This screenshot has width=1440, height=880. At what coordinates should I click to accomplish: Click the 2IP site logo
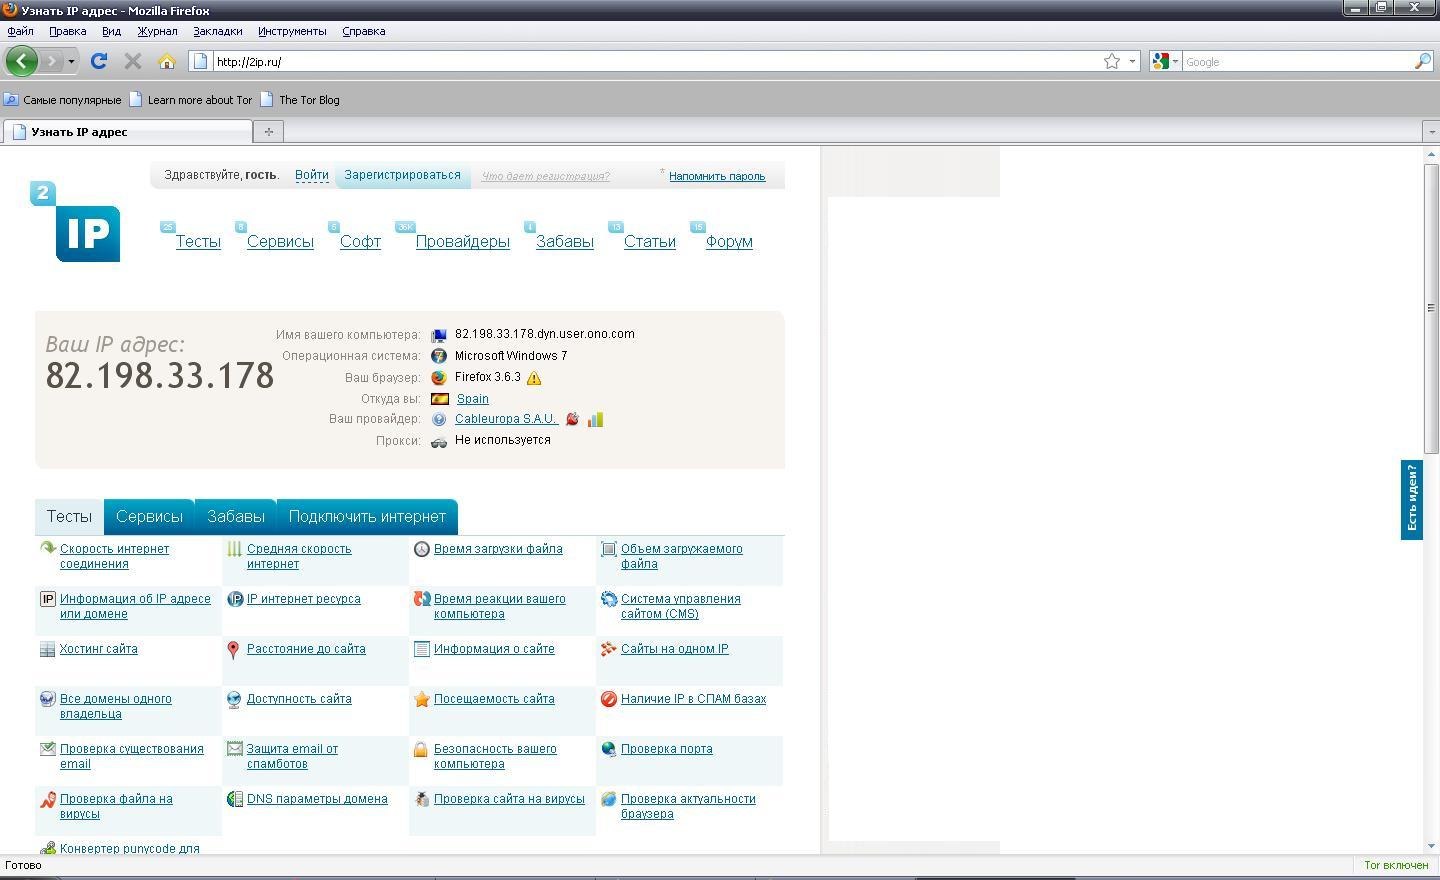77,222
